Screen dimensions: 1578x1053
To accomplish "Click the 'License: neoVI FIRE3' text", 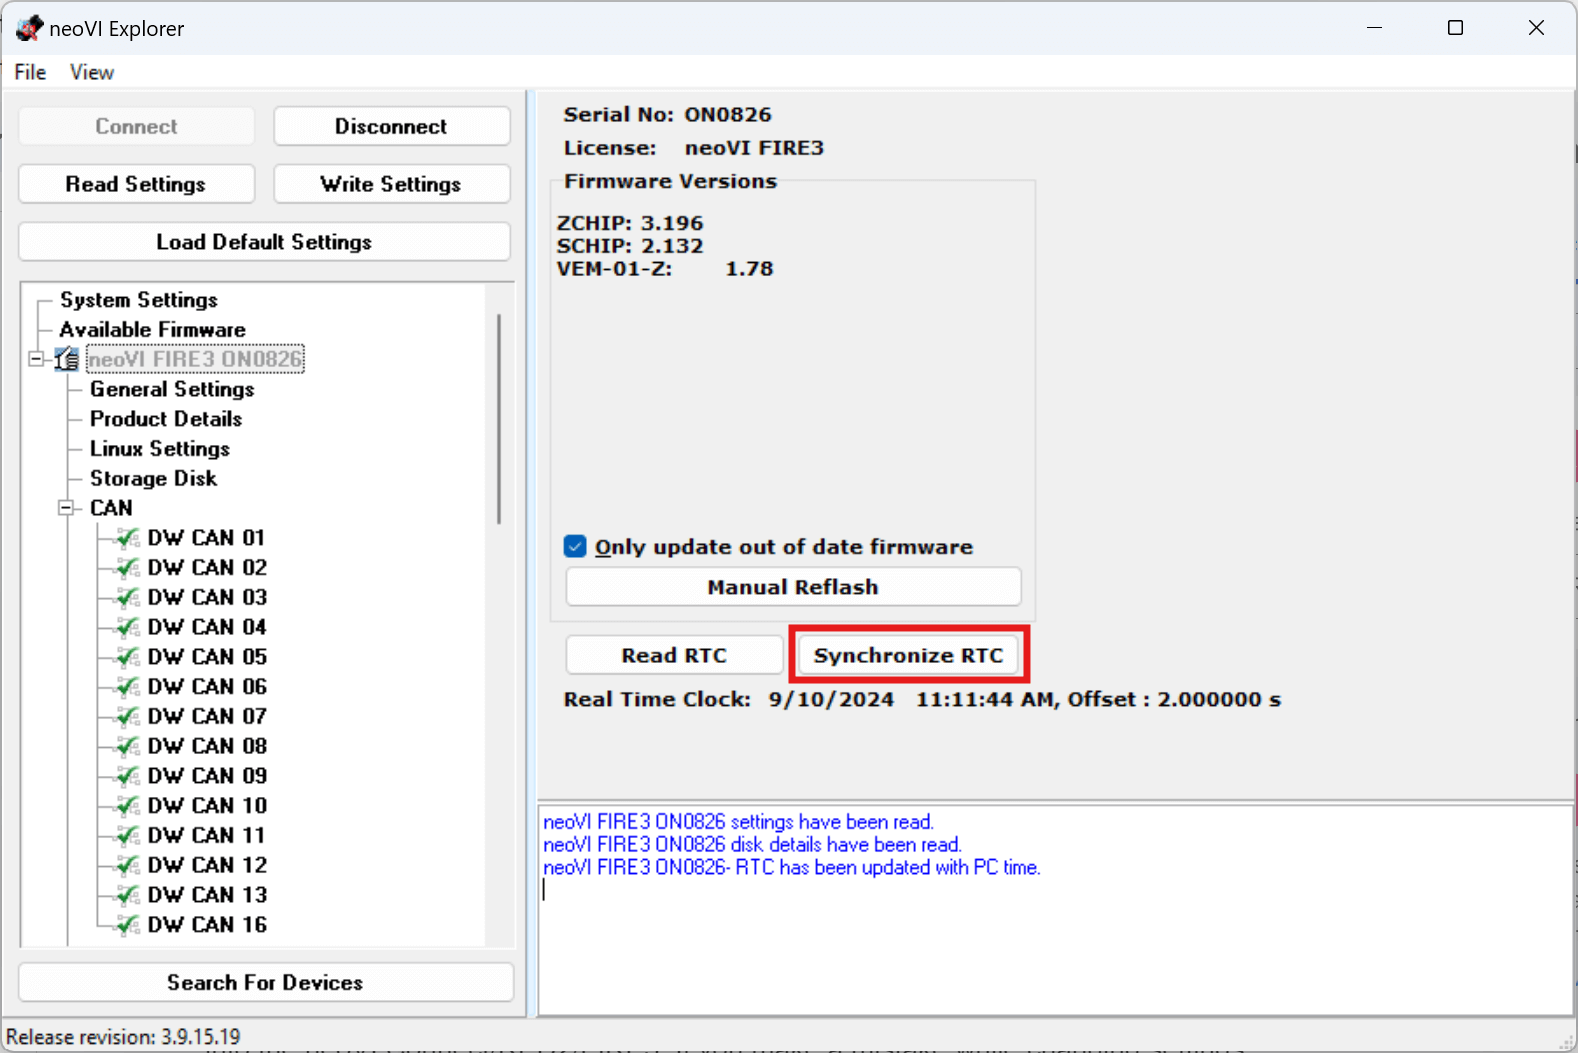I will pyautogui.click(x=693, y=148).
